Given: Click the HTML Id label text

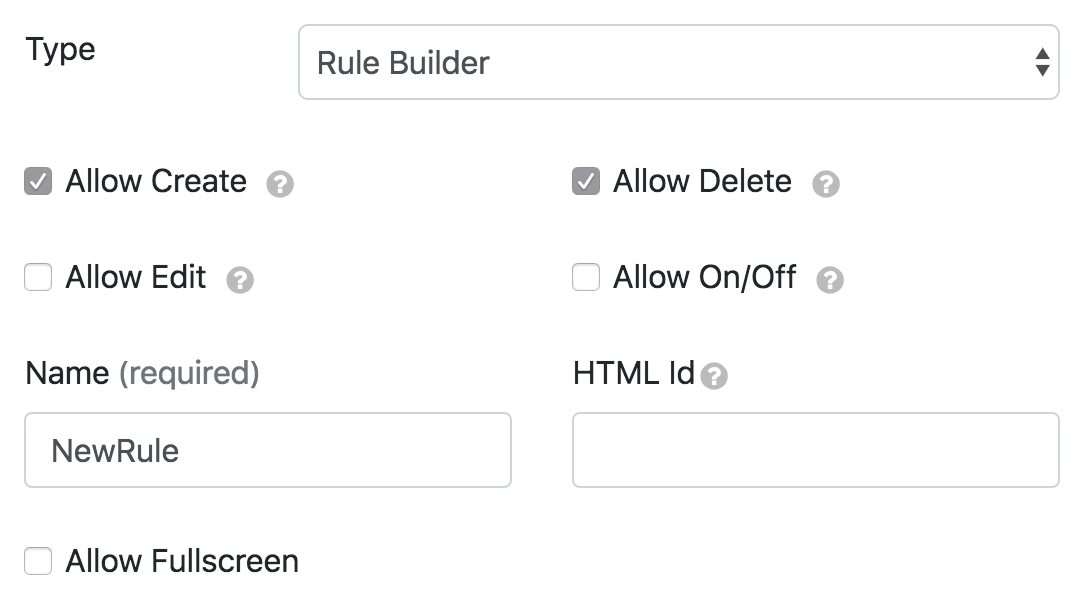Looking at the screenshot, I should coord(633,373).
